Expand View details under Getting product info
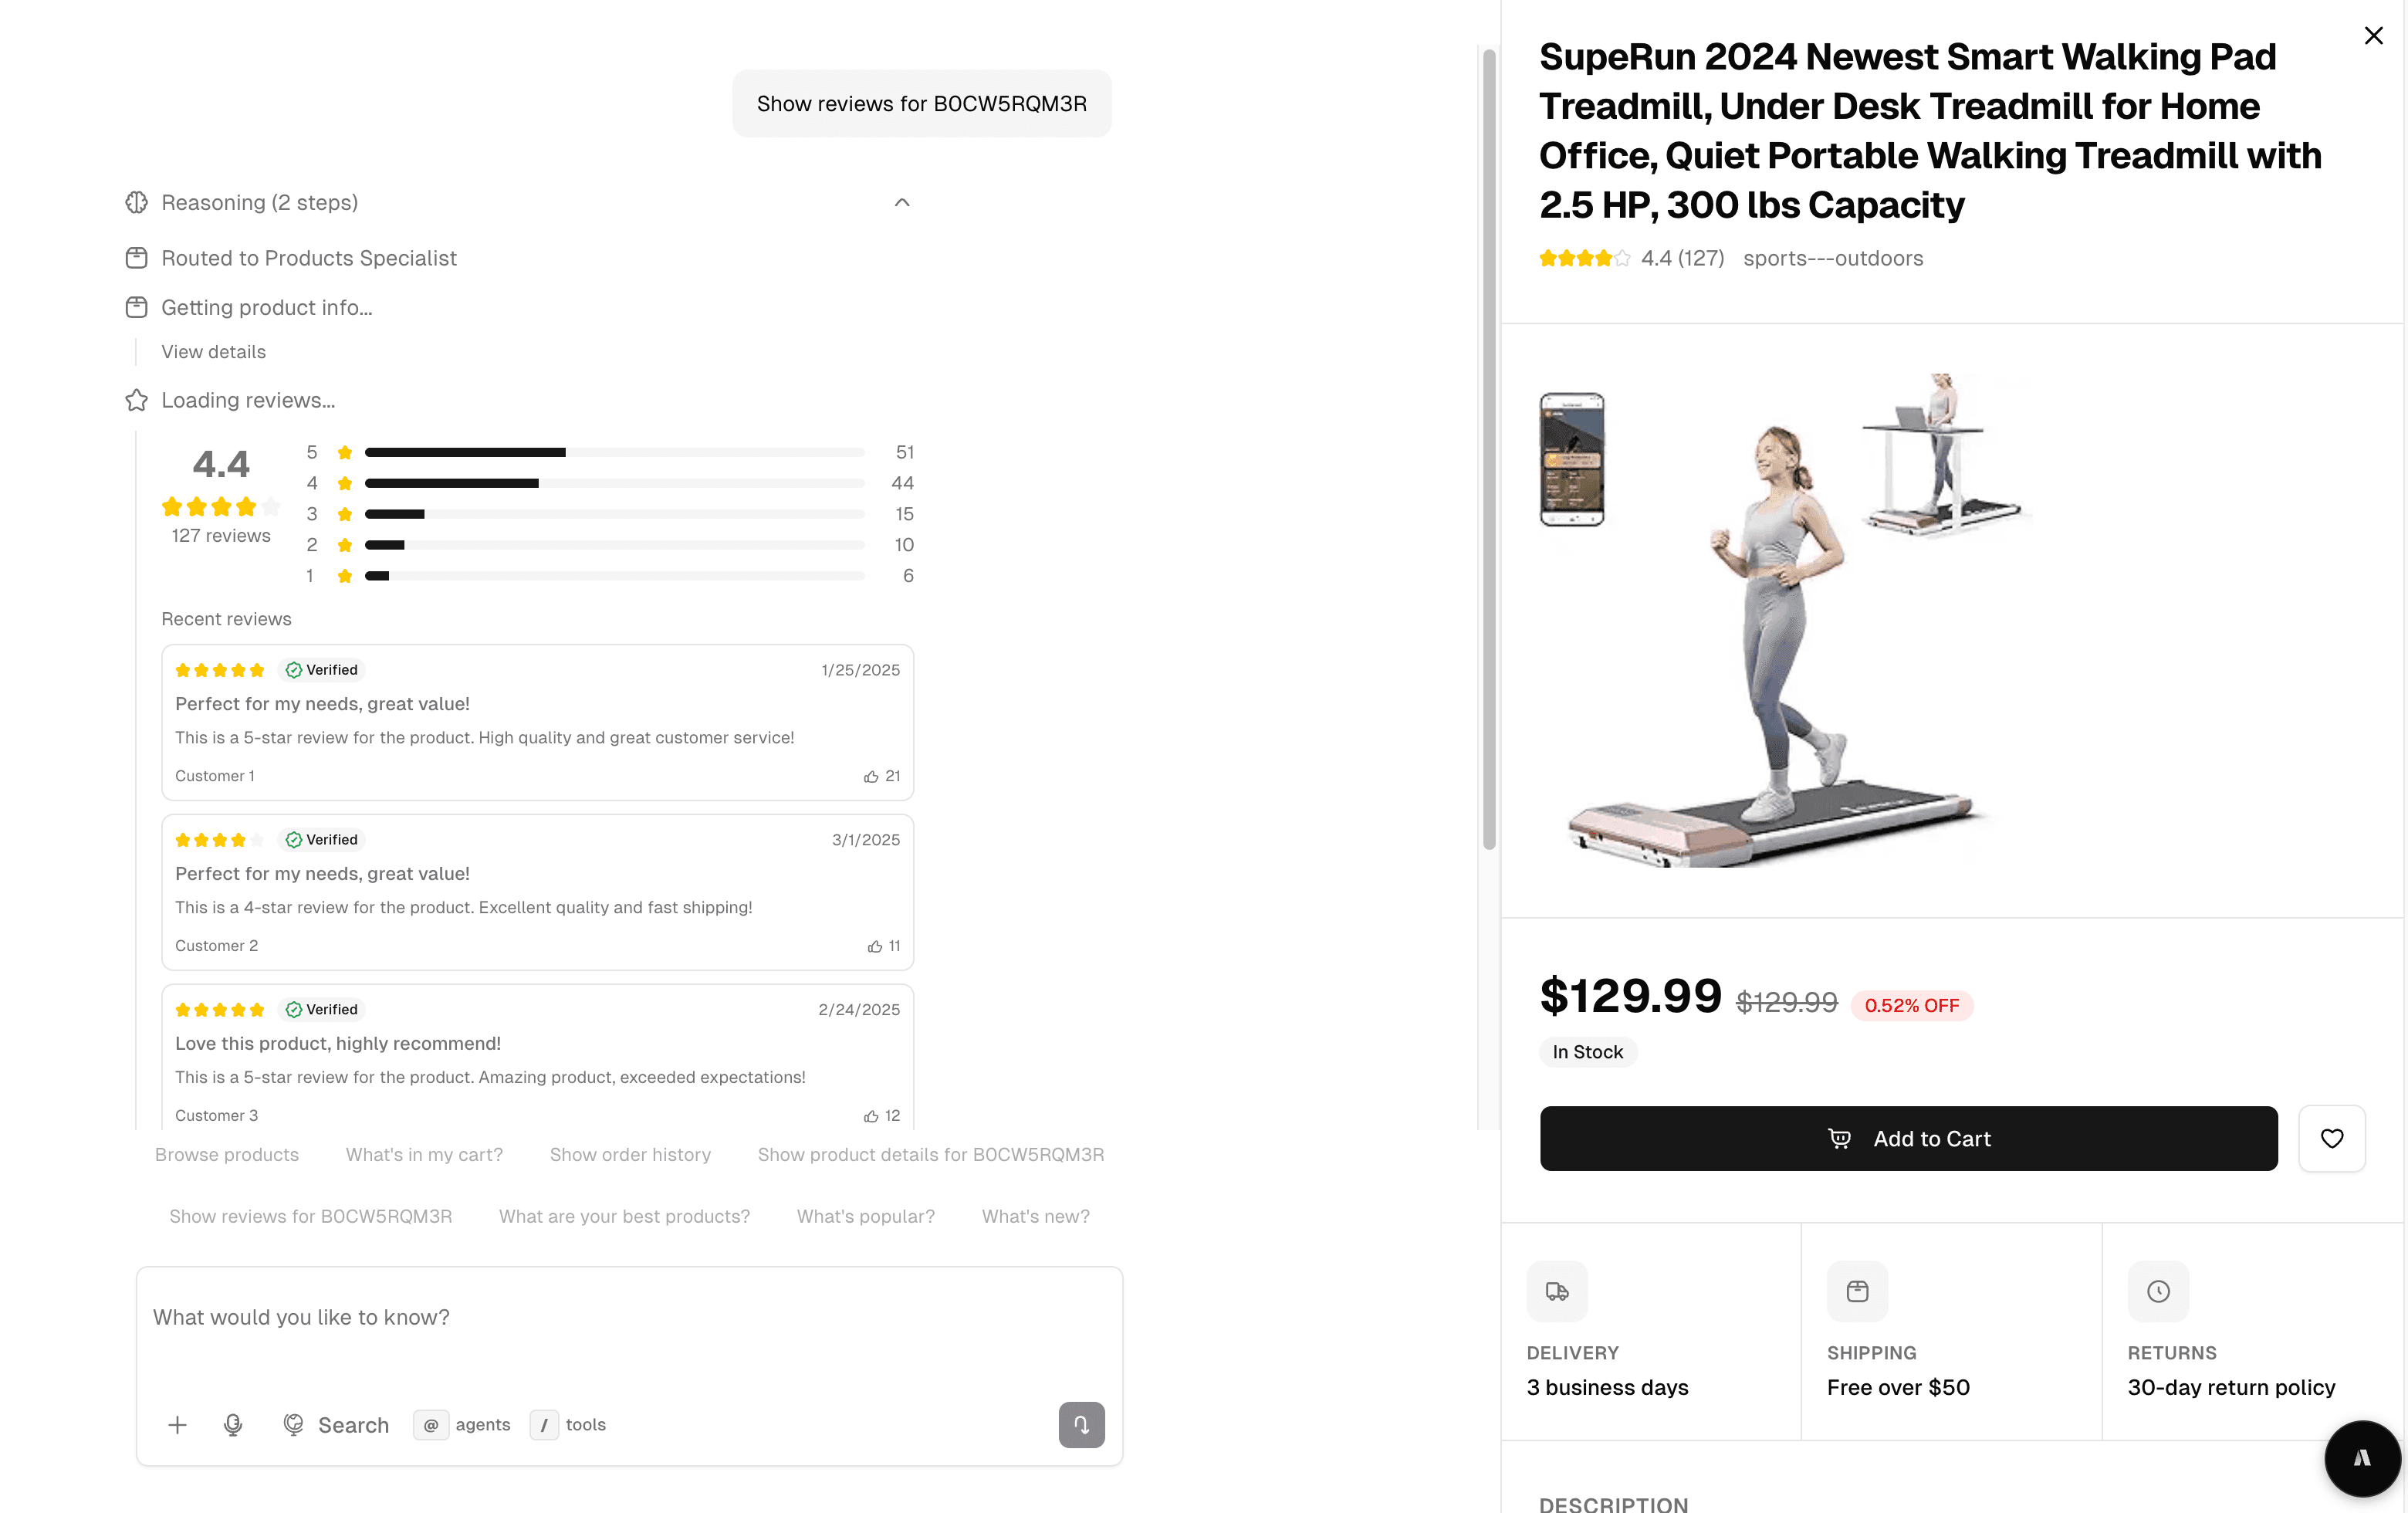Image resolution: width=2408 pixels, height=1513 pixels. (213, 351)
